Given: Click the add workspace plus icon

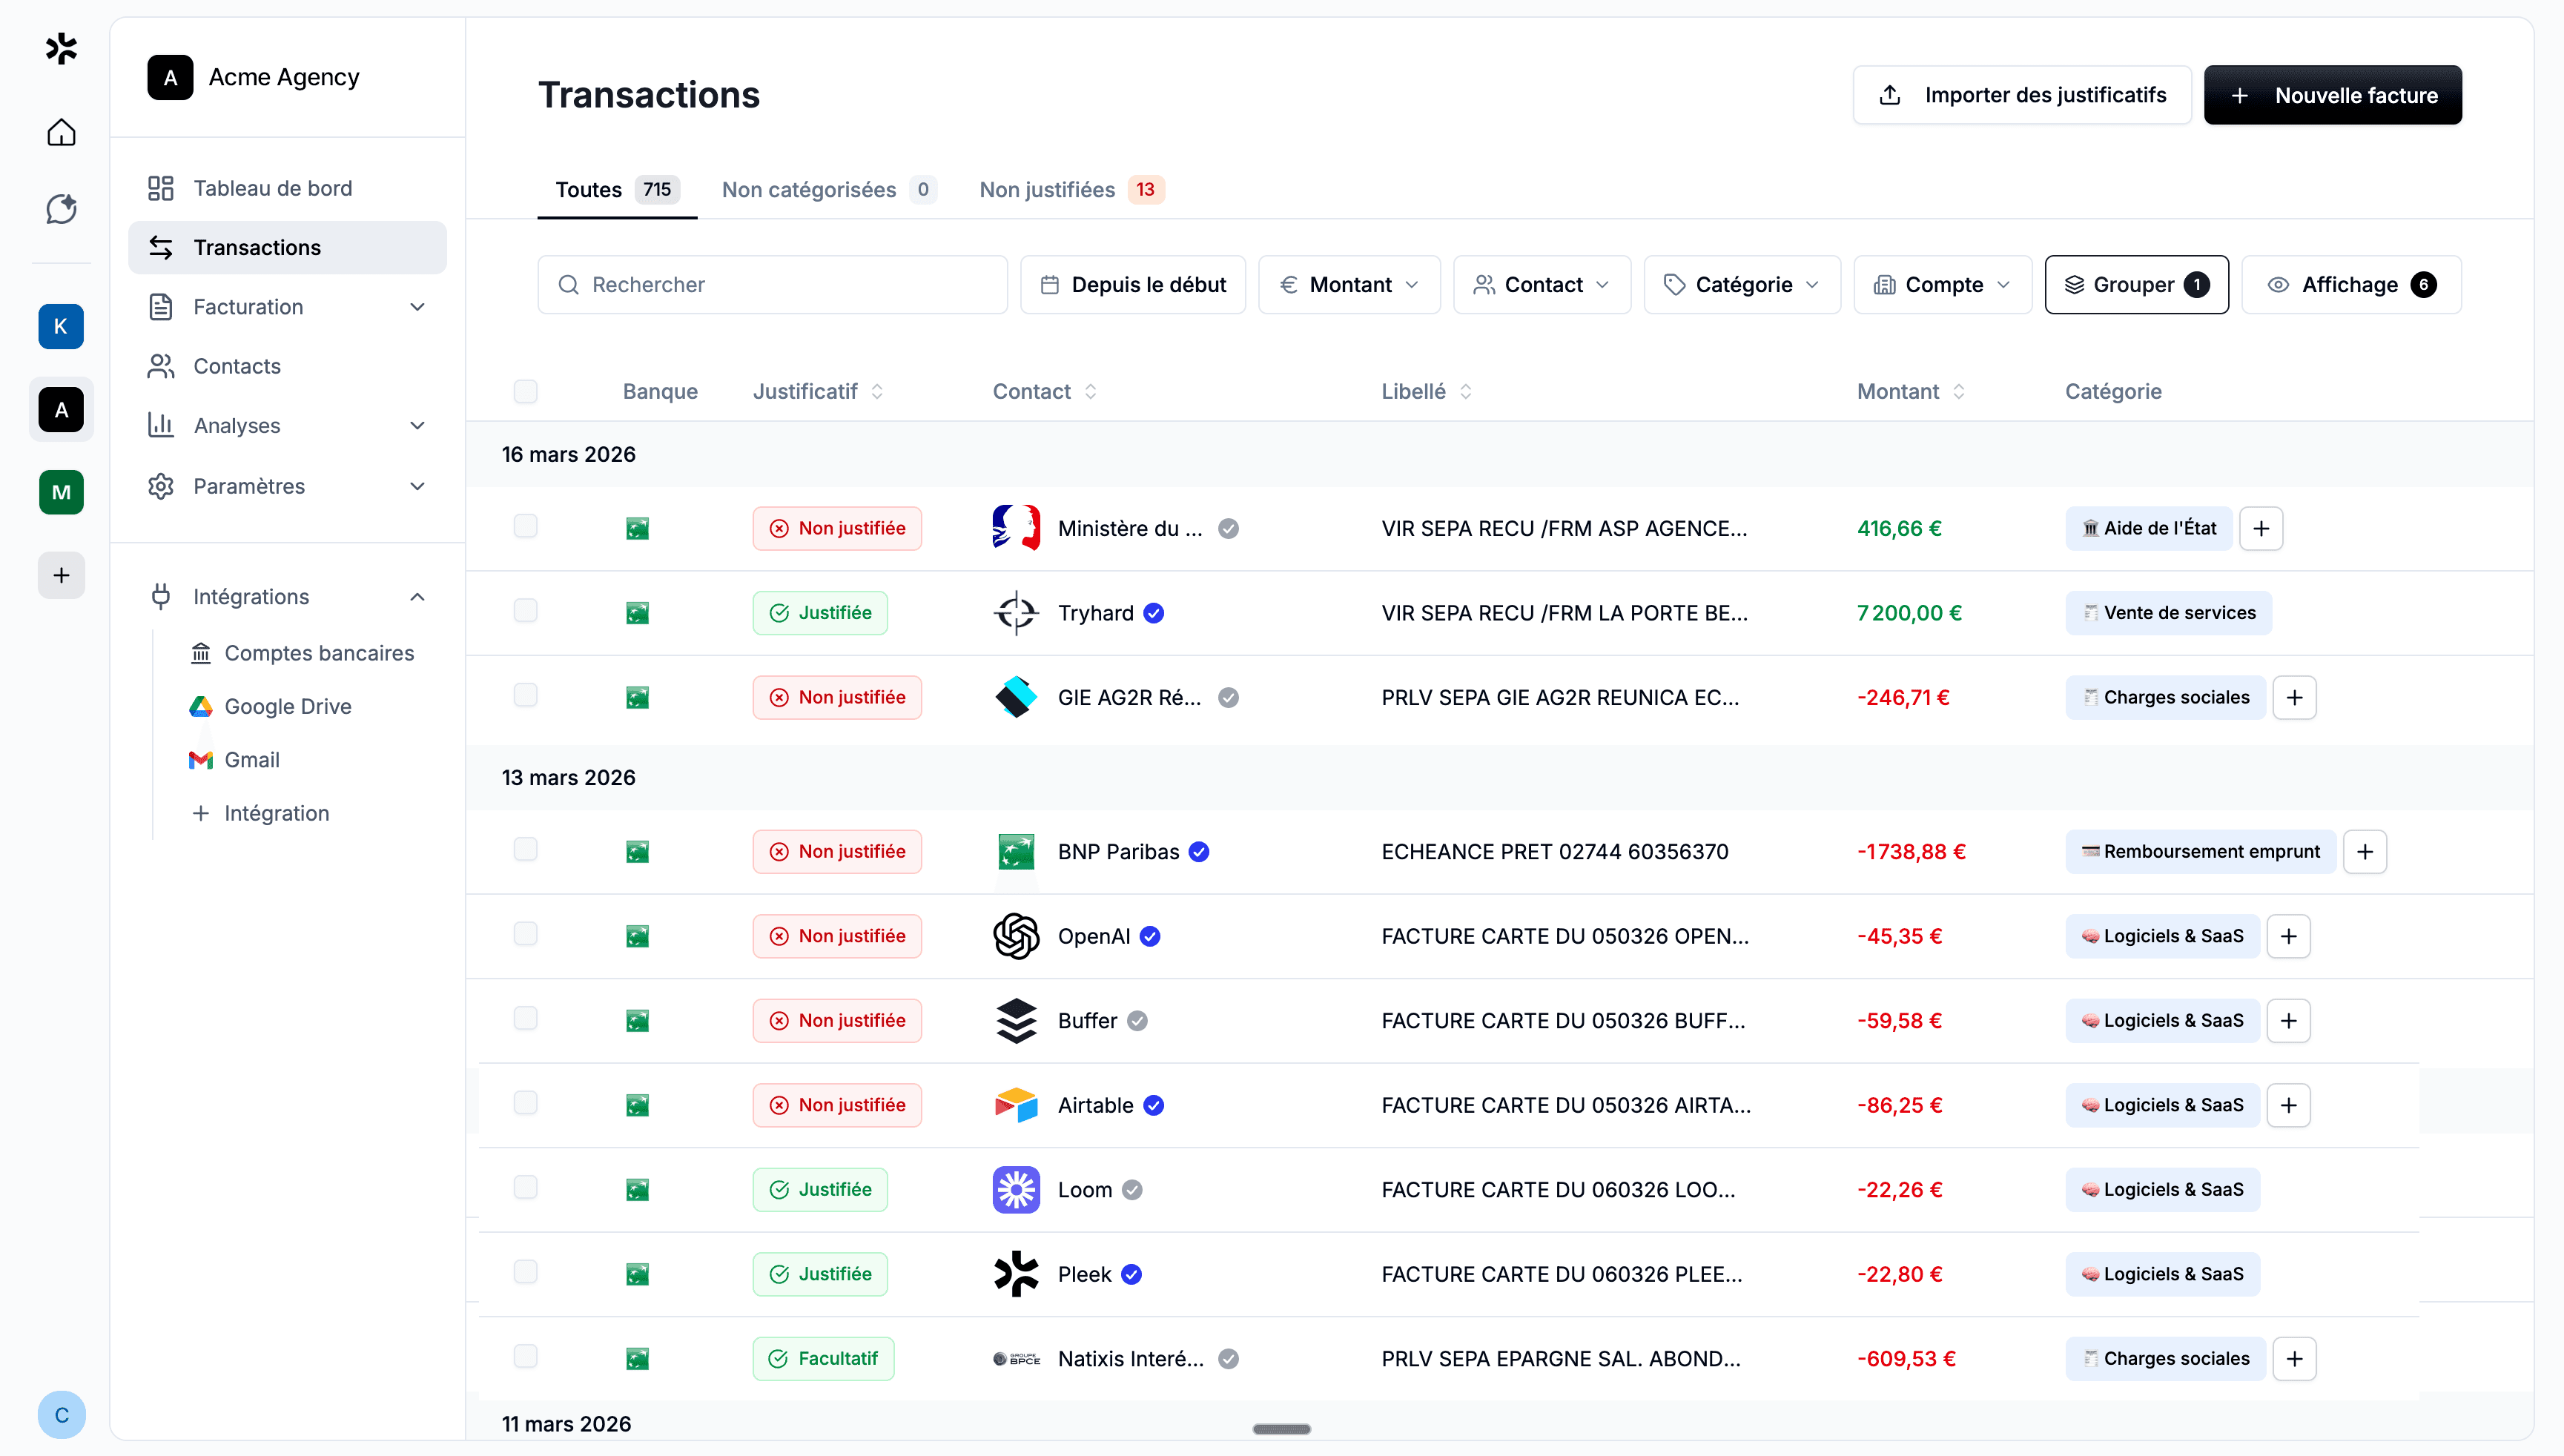Looking at the screenshot, I should click(61, 575).
